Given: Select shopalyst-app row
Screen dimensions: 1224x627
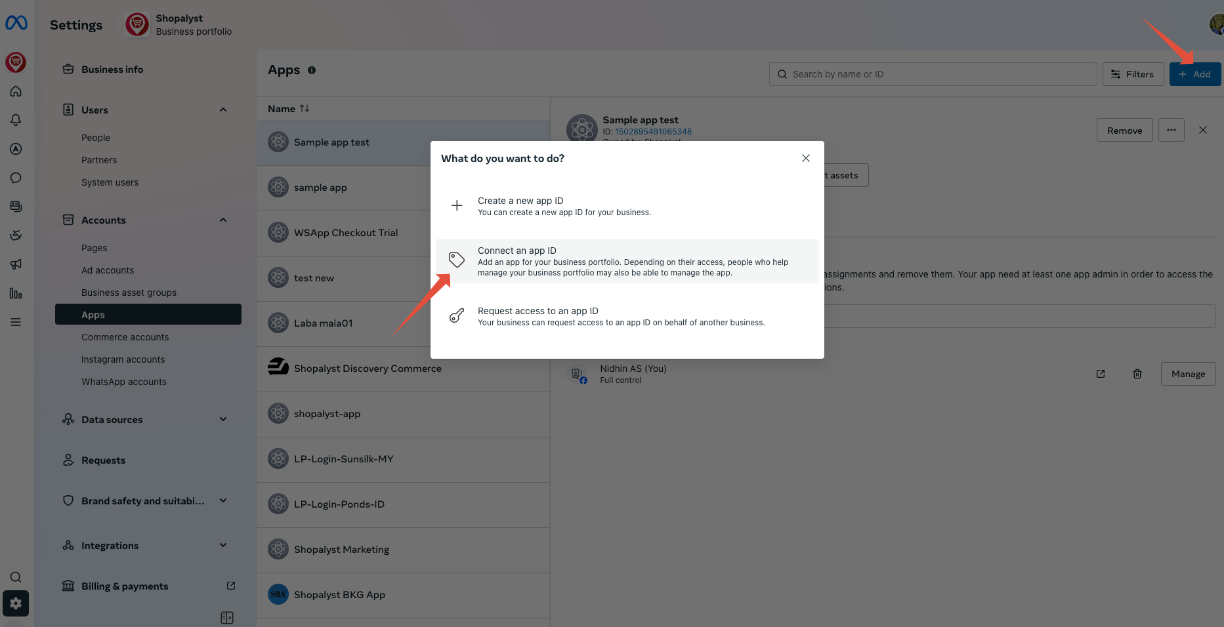Looking at the screenshot, I should click(x=404, y=414).
